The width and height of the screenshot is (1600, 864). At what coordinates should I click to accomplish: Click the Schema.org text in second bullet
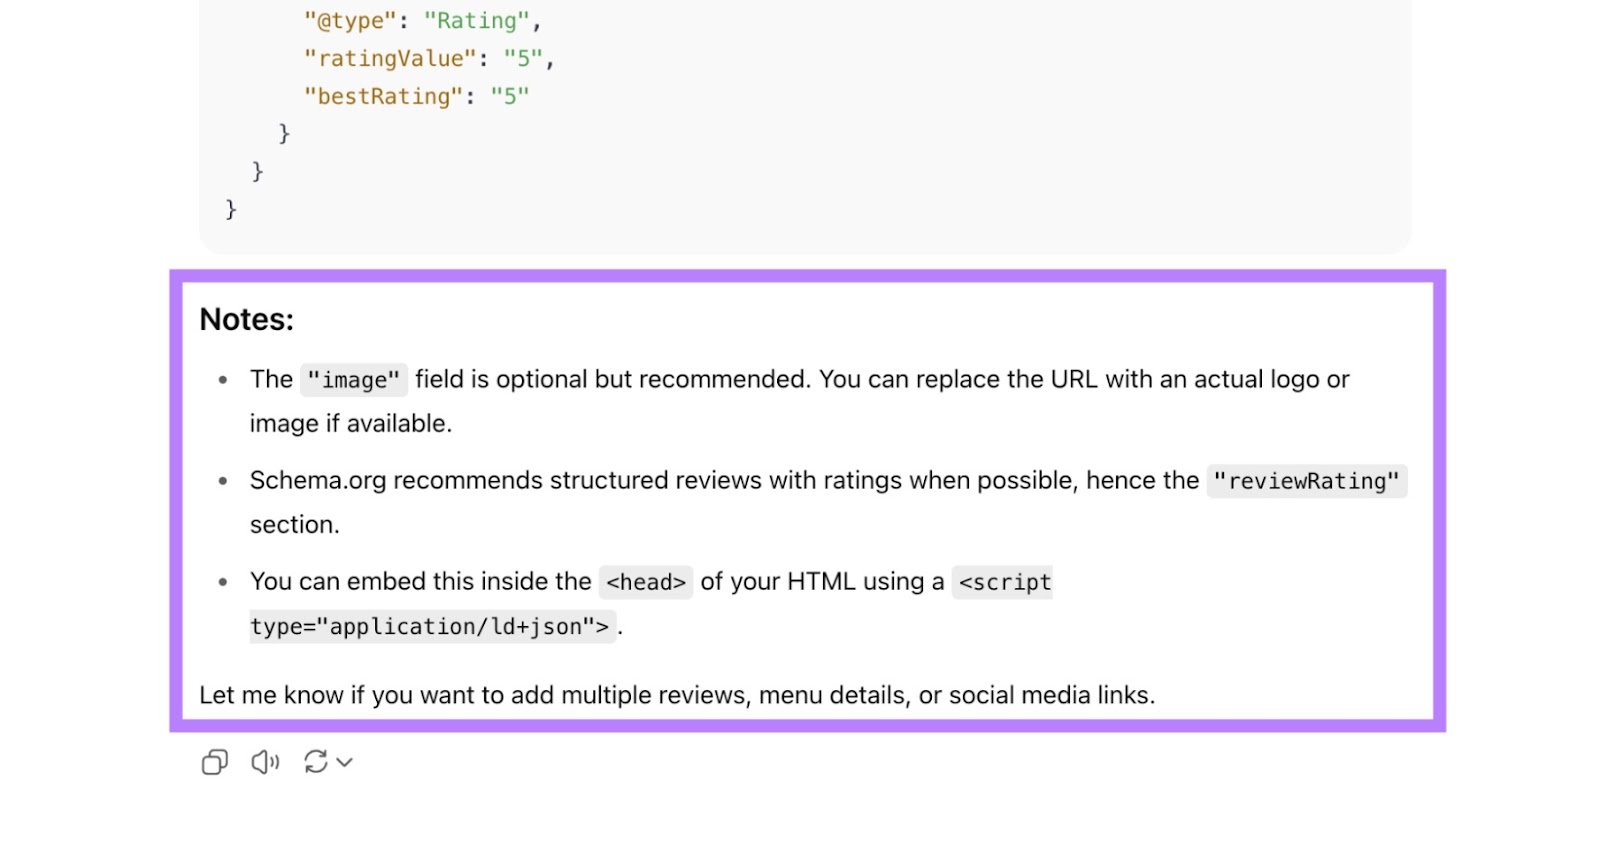pos(318,481)
